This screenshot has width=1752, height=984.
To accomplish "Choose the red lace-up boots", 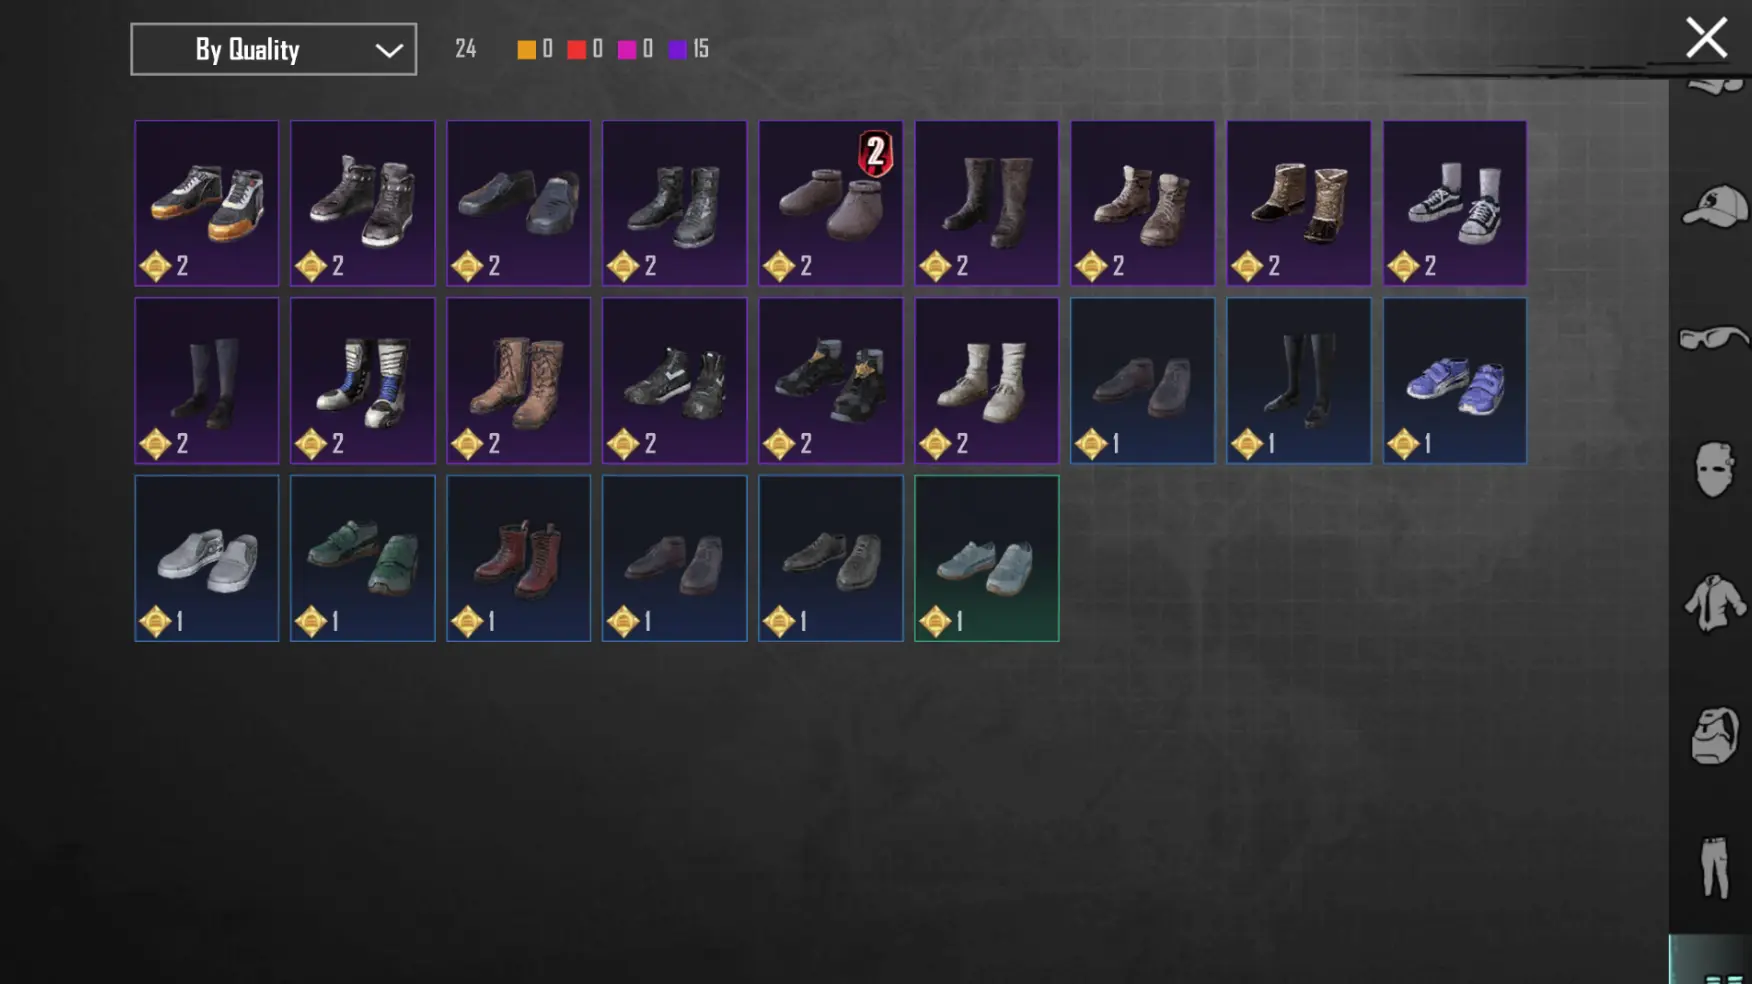I will click(519, 558).
